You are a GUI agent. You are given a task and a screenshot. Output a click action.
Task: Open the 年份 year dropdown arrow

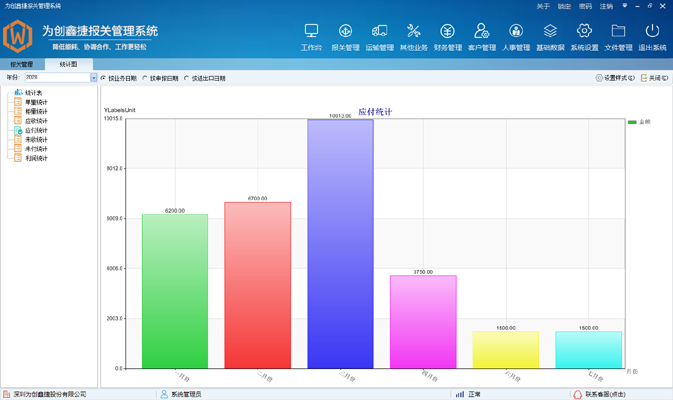94,77
